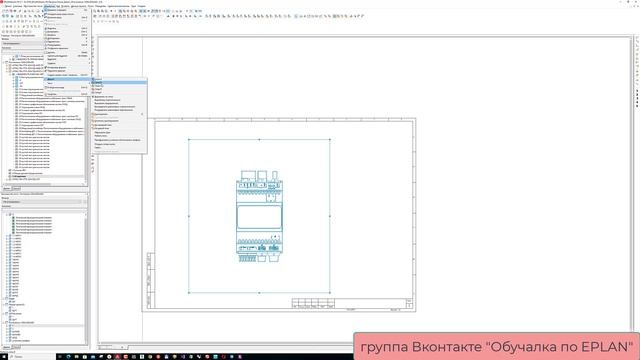Choose Удалить (Delete) in the dropdown menu
Viewport: 640px width, 360px height.
pyautogui.click(x=66, y=53)
